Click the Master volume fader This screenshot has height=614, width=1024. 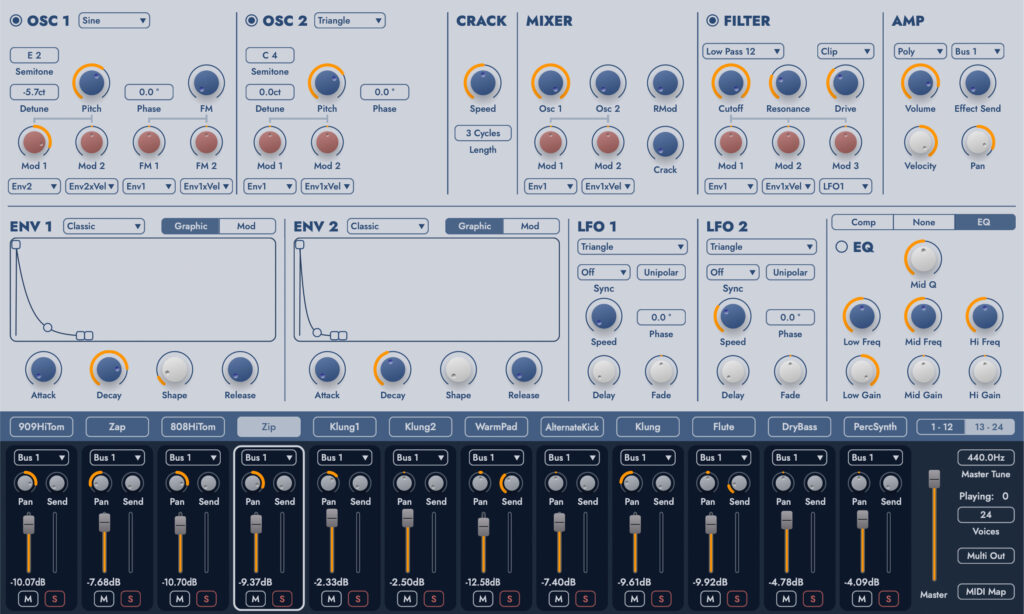pyautogui.click(x=934, y=480)
